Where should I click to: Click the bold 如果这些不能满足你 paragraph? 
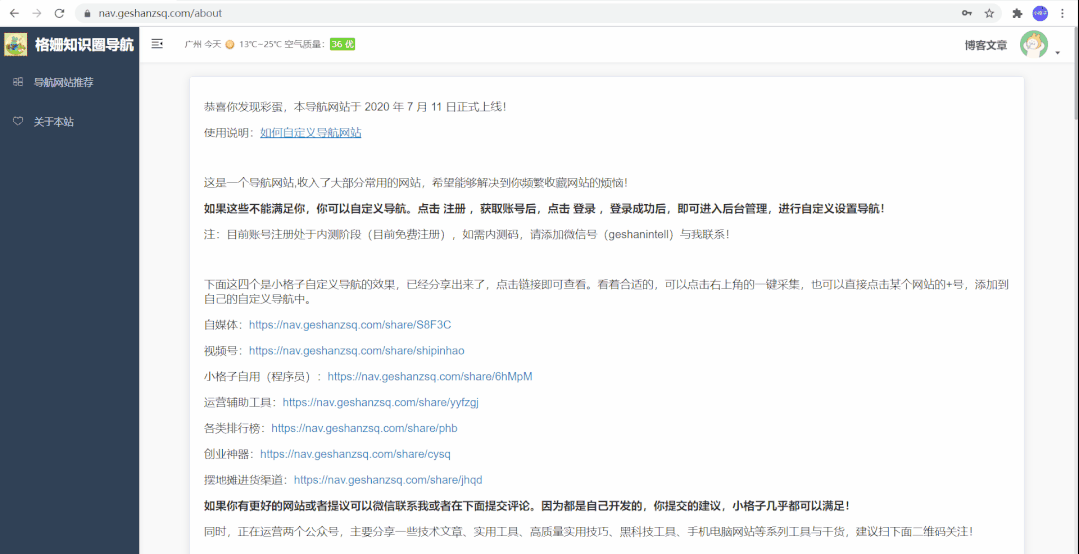click(544, 209)
